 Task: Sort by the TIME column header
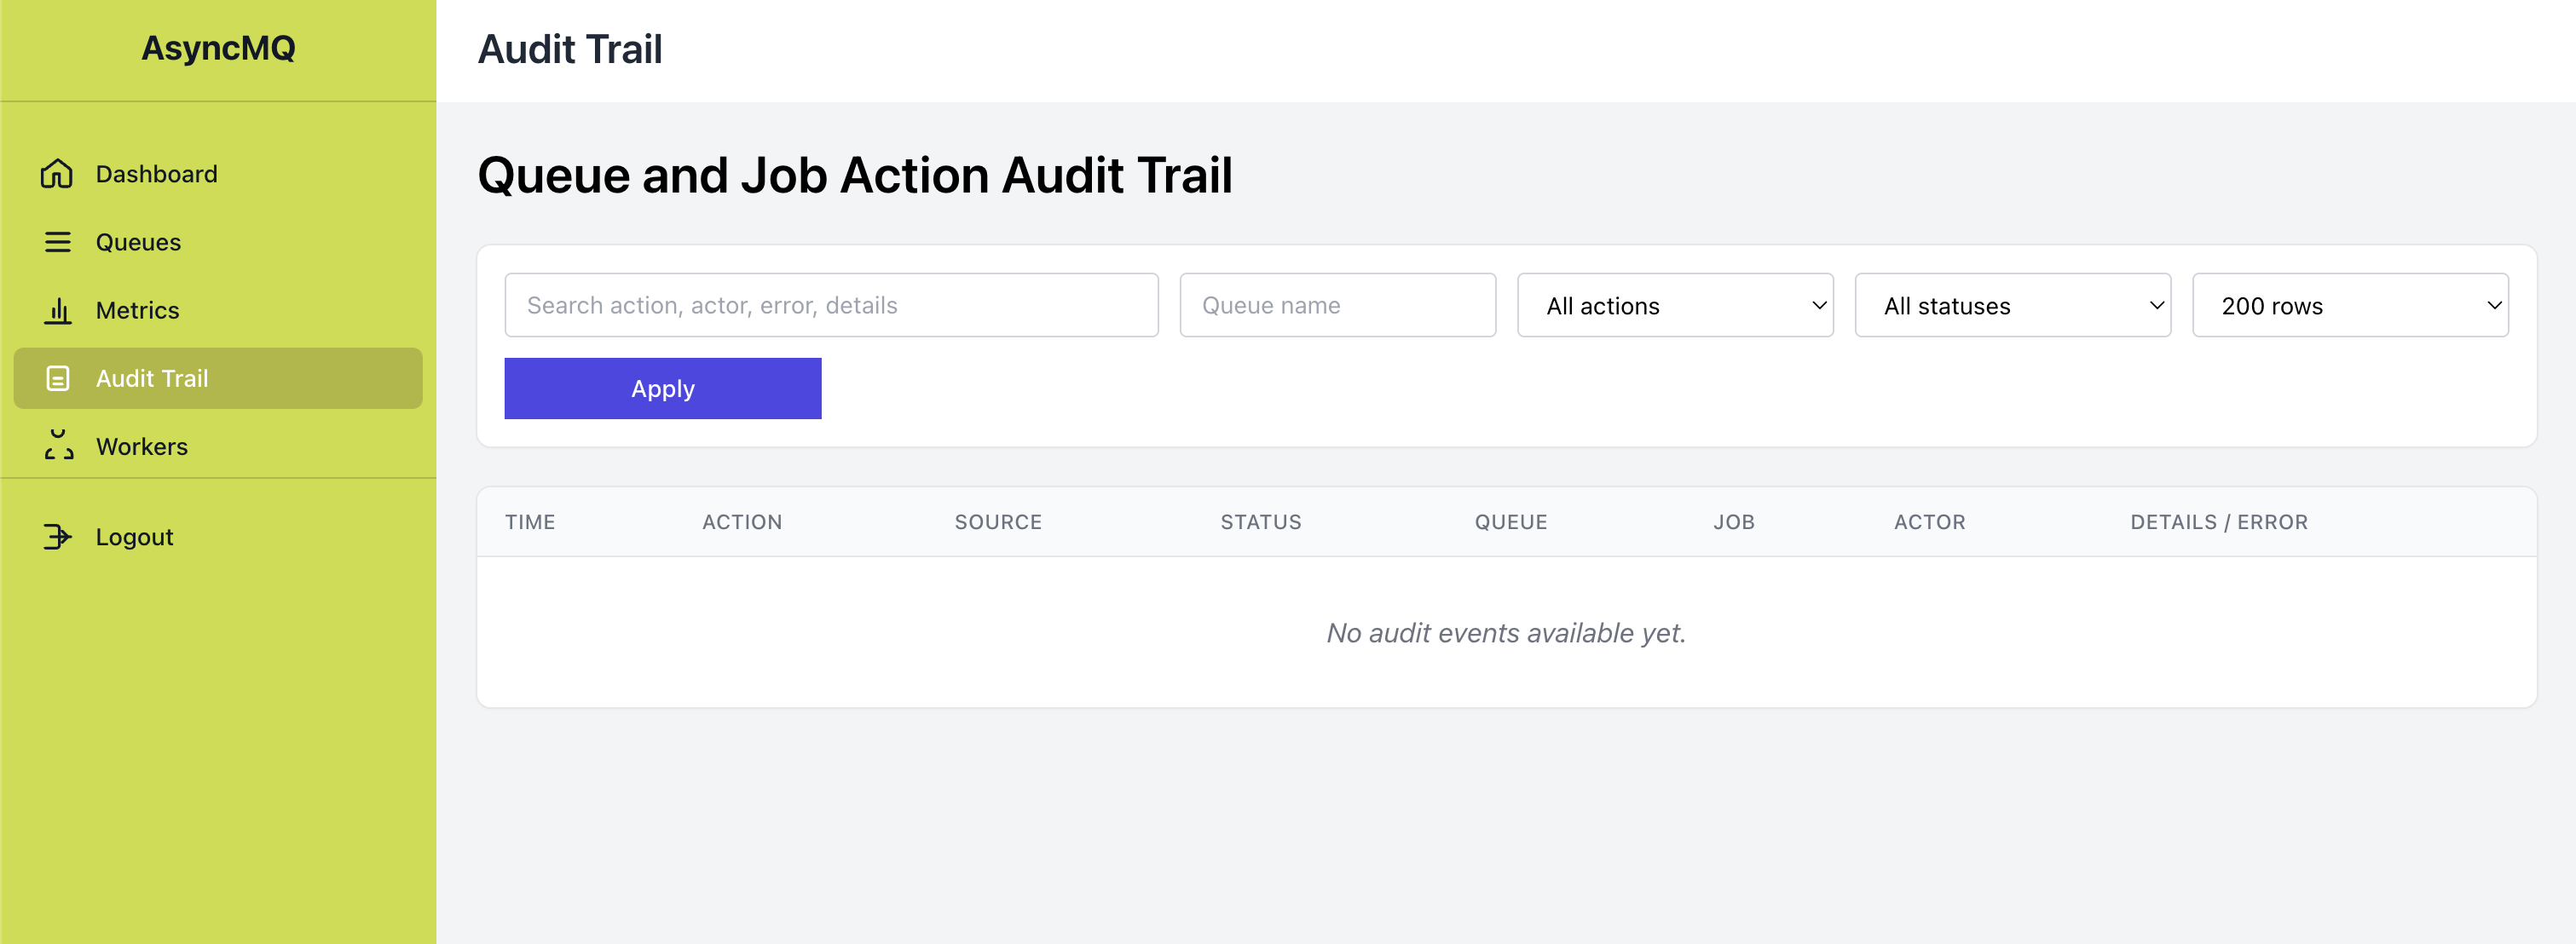point(530,521)
